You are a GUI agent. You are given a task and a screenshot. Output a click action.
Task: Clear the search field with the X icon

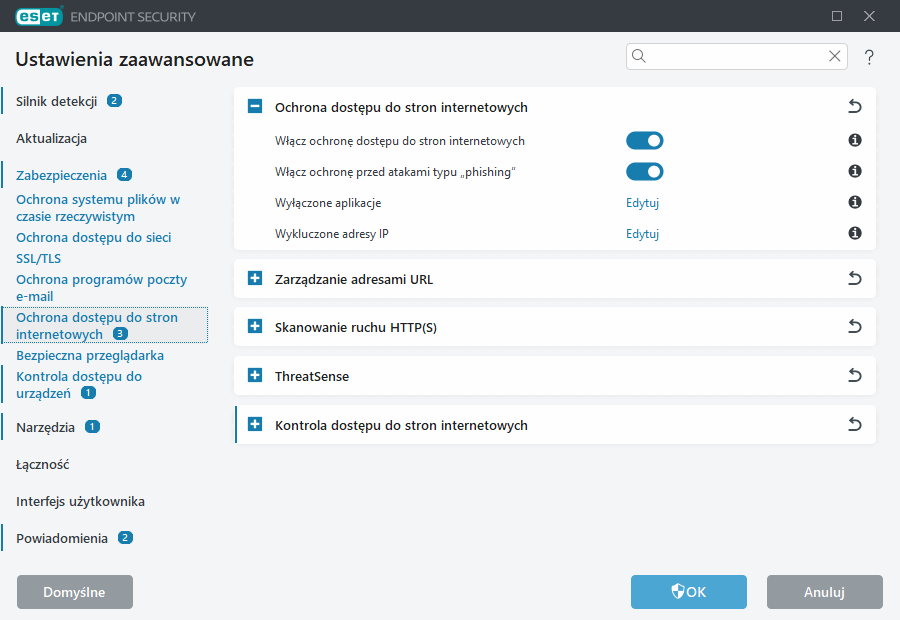(x=834, y=57)
